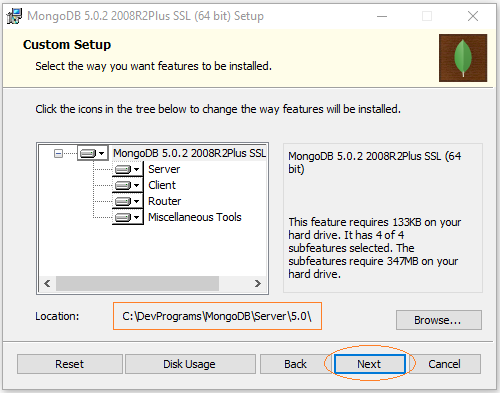This screenshot has width=500, height=393.
Task: Open the Client feature install-mode dropdown
Action: (x=128, y=185)
